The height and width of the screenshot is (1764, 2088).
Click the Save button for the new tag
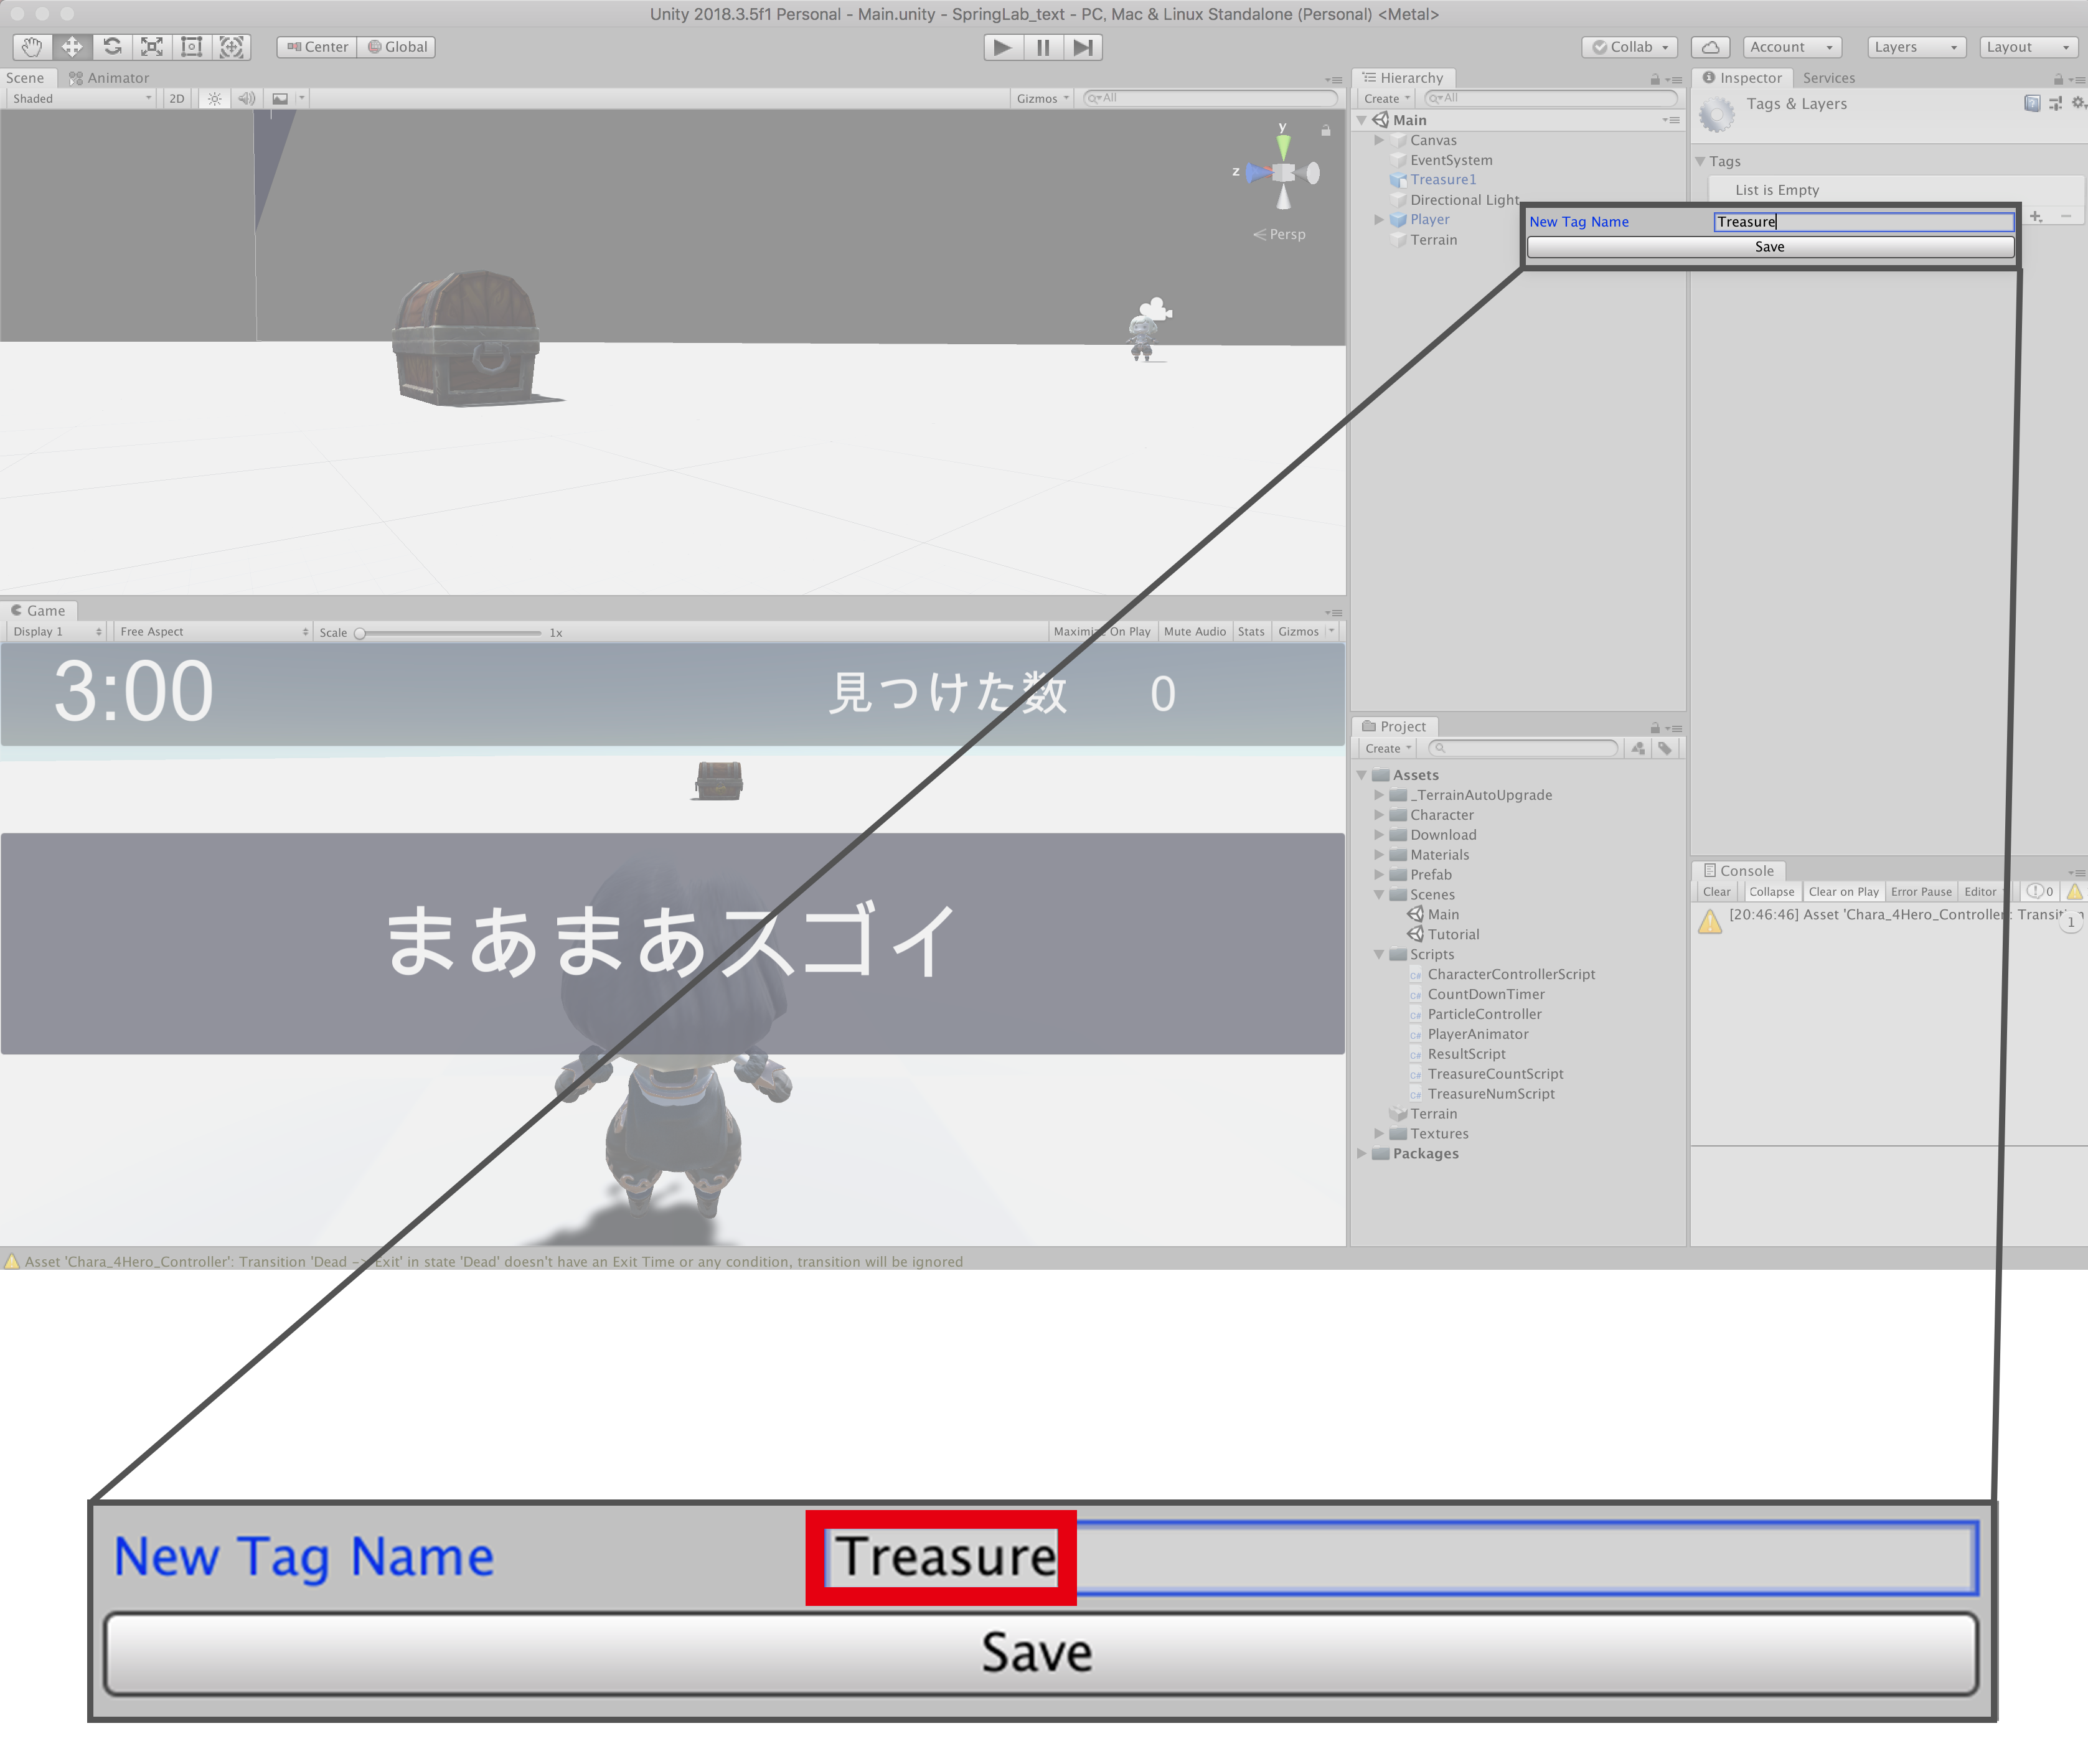pyautogui.click(x=1770, y=247)
